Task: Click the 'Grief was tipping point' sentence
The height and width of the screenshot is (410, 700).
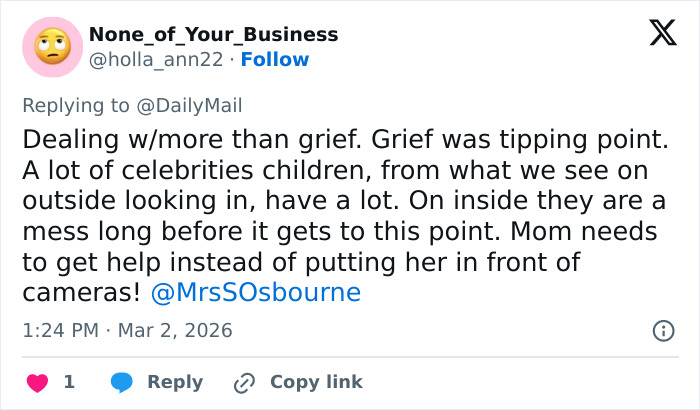Action: click(x=512, y=138)
